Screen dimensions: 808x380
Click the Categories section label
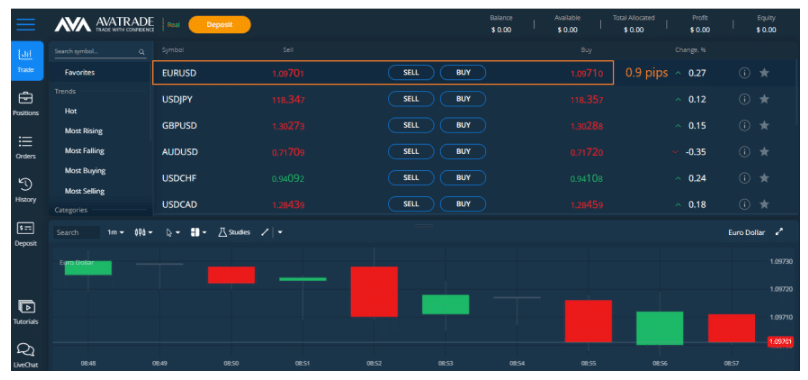[x=71, y=210]
